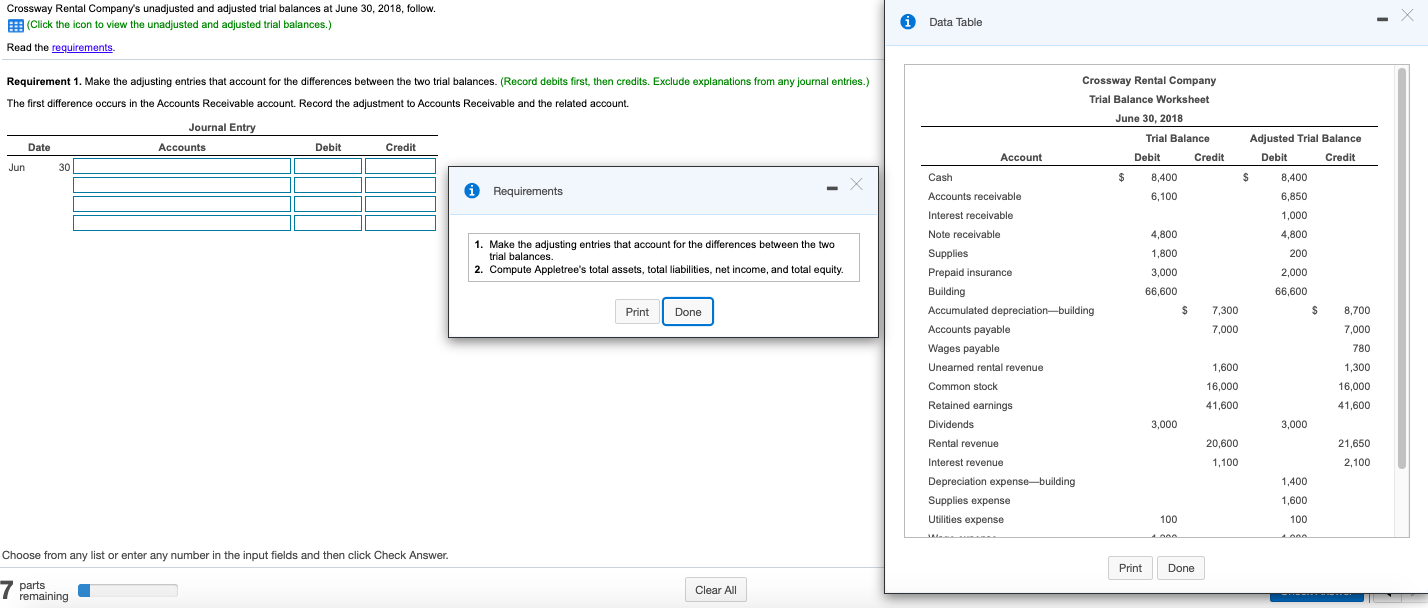Open the requirements link

[83, 48]
